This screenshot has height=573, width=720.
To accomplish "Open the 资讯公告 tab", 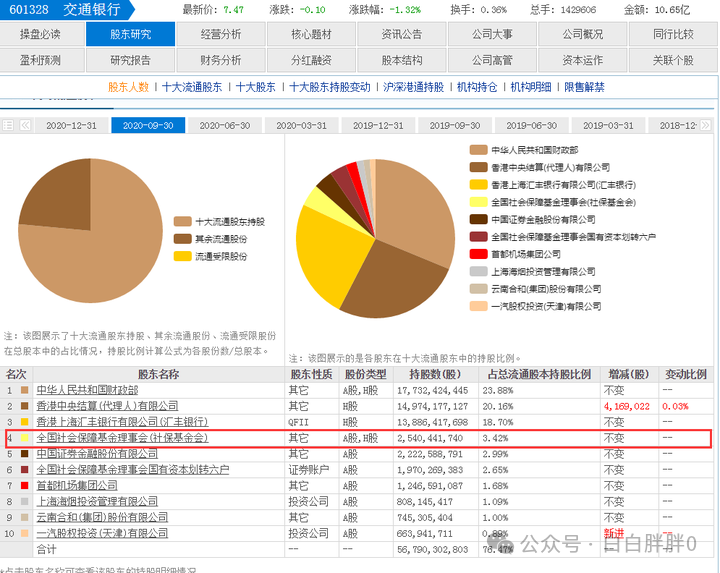I will 402,34.
